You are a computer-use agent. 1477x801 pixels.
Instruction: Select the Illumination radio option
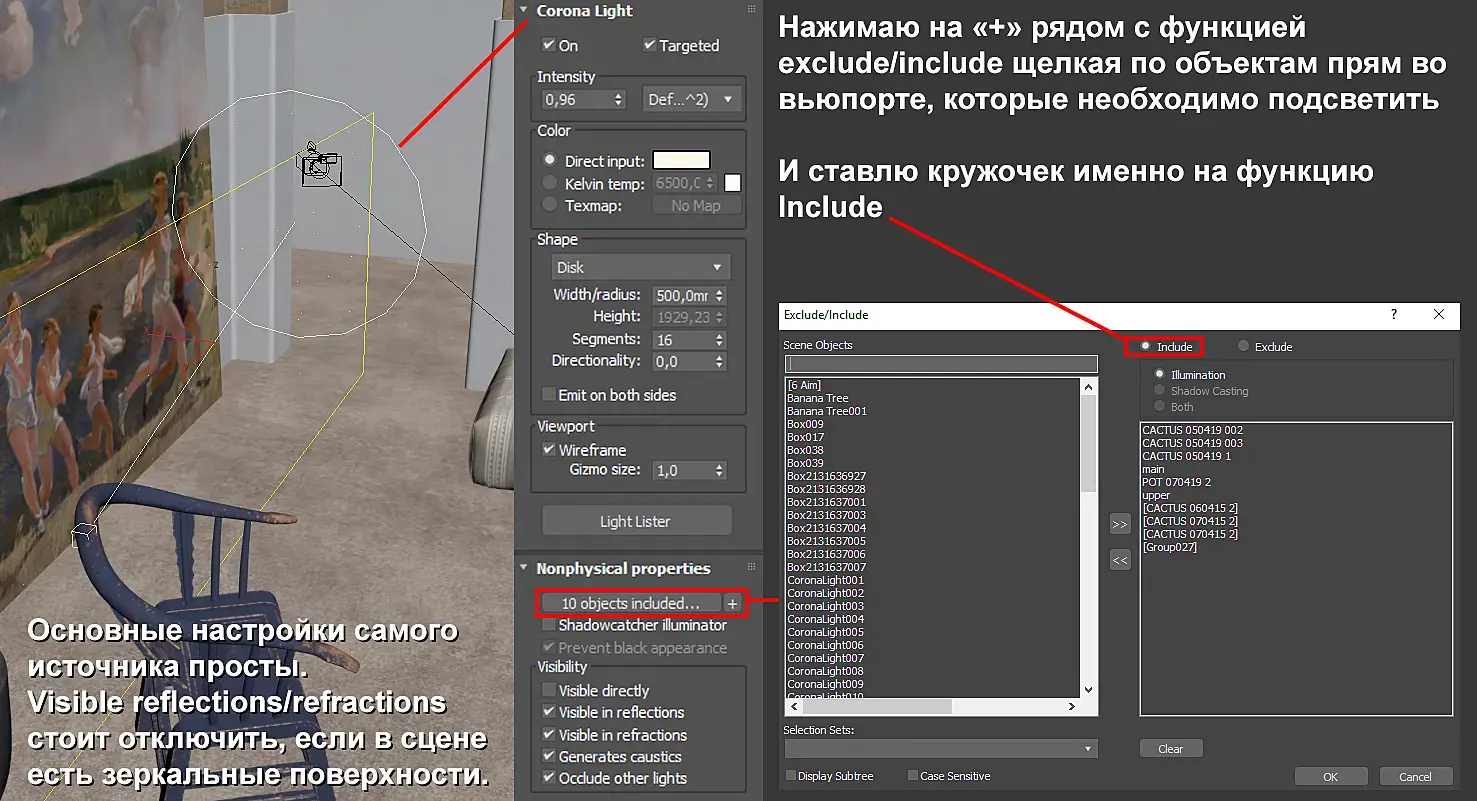click(x=1159, y=375)
